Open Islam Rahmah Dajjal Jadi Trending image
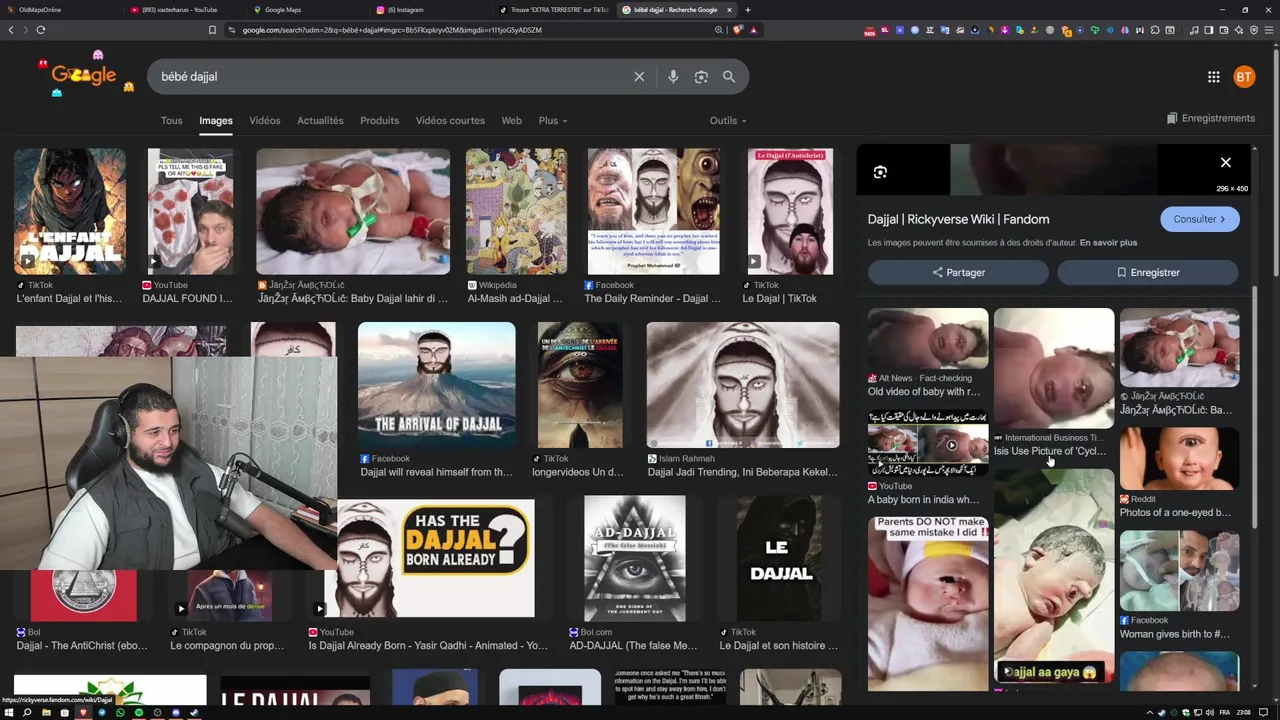Image resolution: width=1280 pixels, height=720 pixels. 743,385
